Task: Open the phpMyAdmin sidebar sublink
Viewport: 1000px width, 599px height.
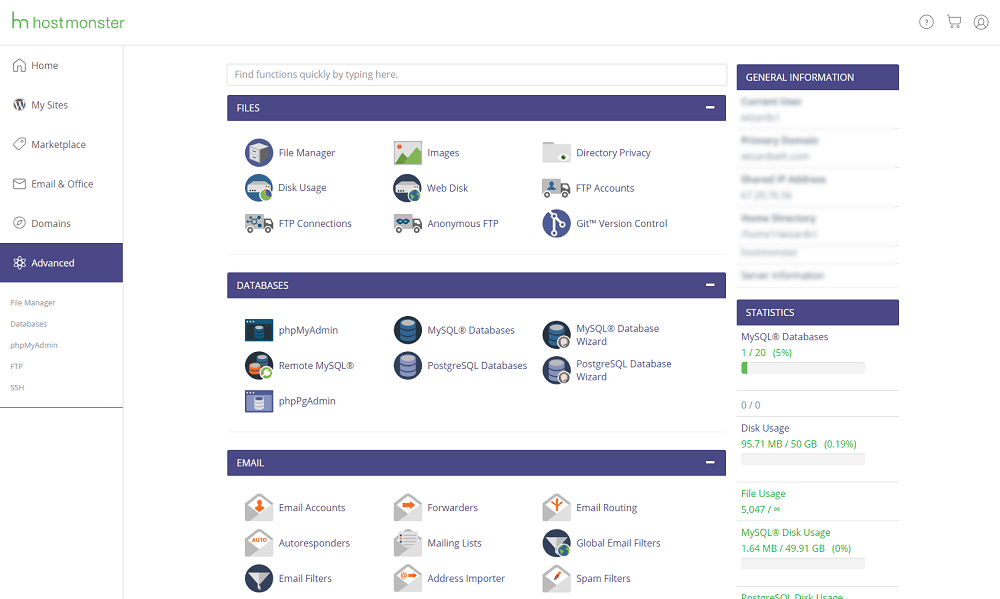Action: click(34, 345)
